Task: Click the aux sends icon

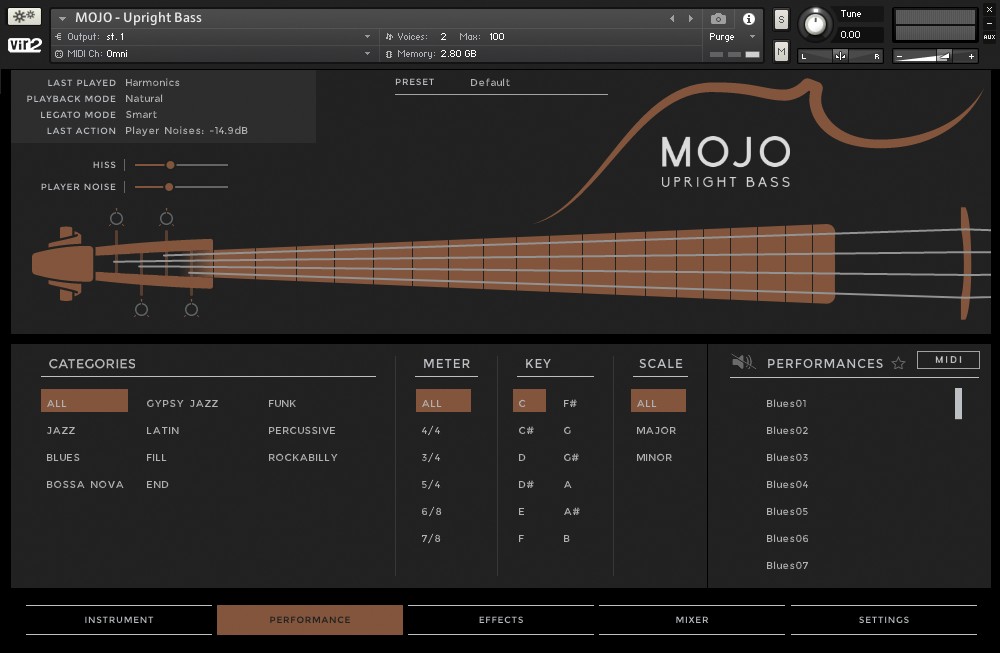Action: coord(988,36)
